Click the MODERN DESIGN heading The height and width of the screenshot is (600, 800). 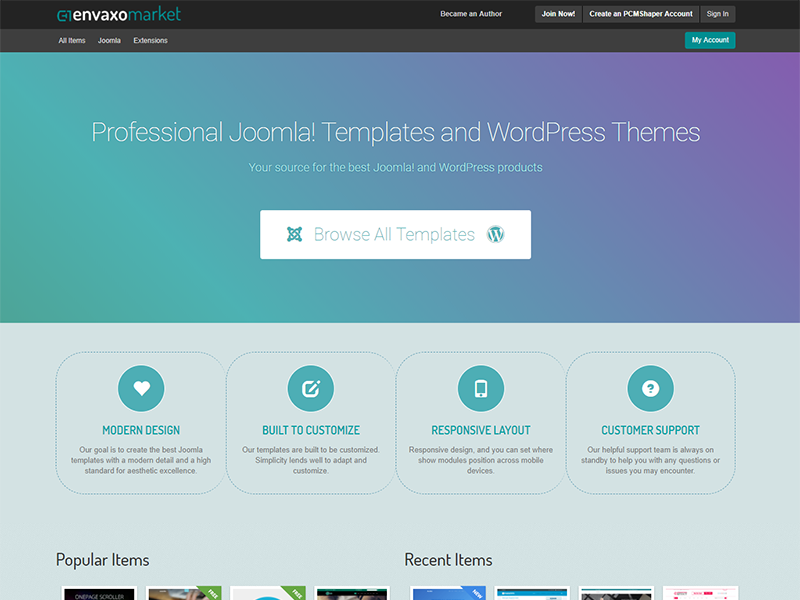(141, 430)
